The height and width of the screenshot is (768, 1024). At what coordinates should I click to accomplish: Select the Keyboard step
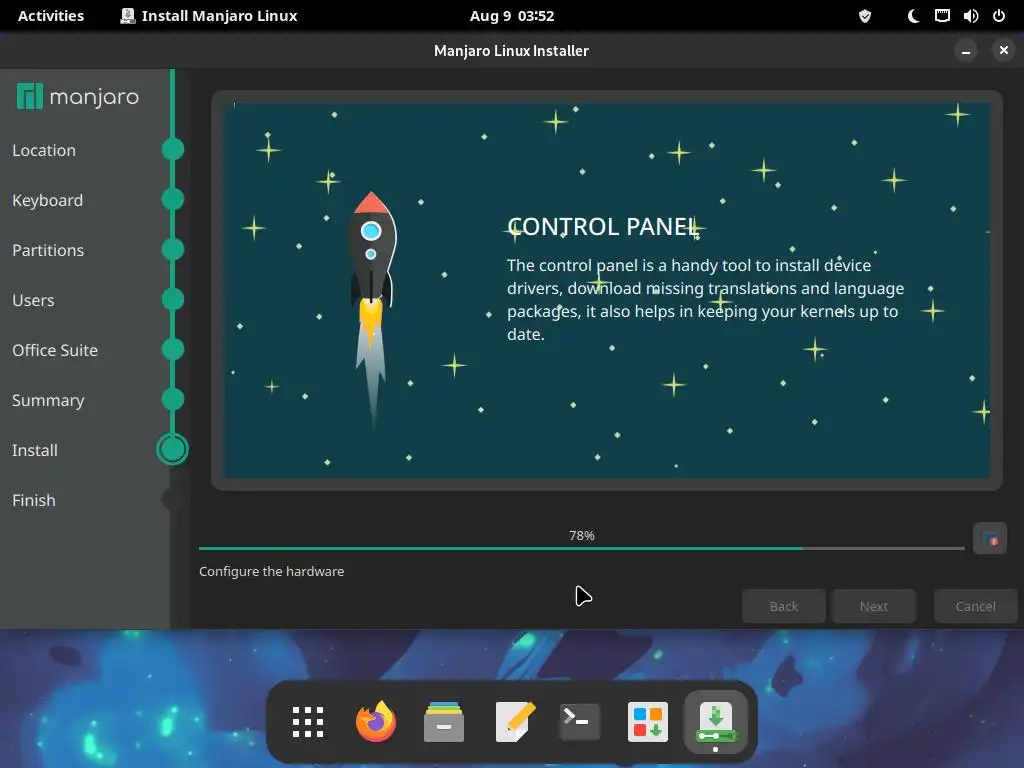(48, 200)
